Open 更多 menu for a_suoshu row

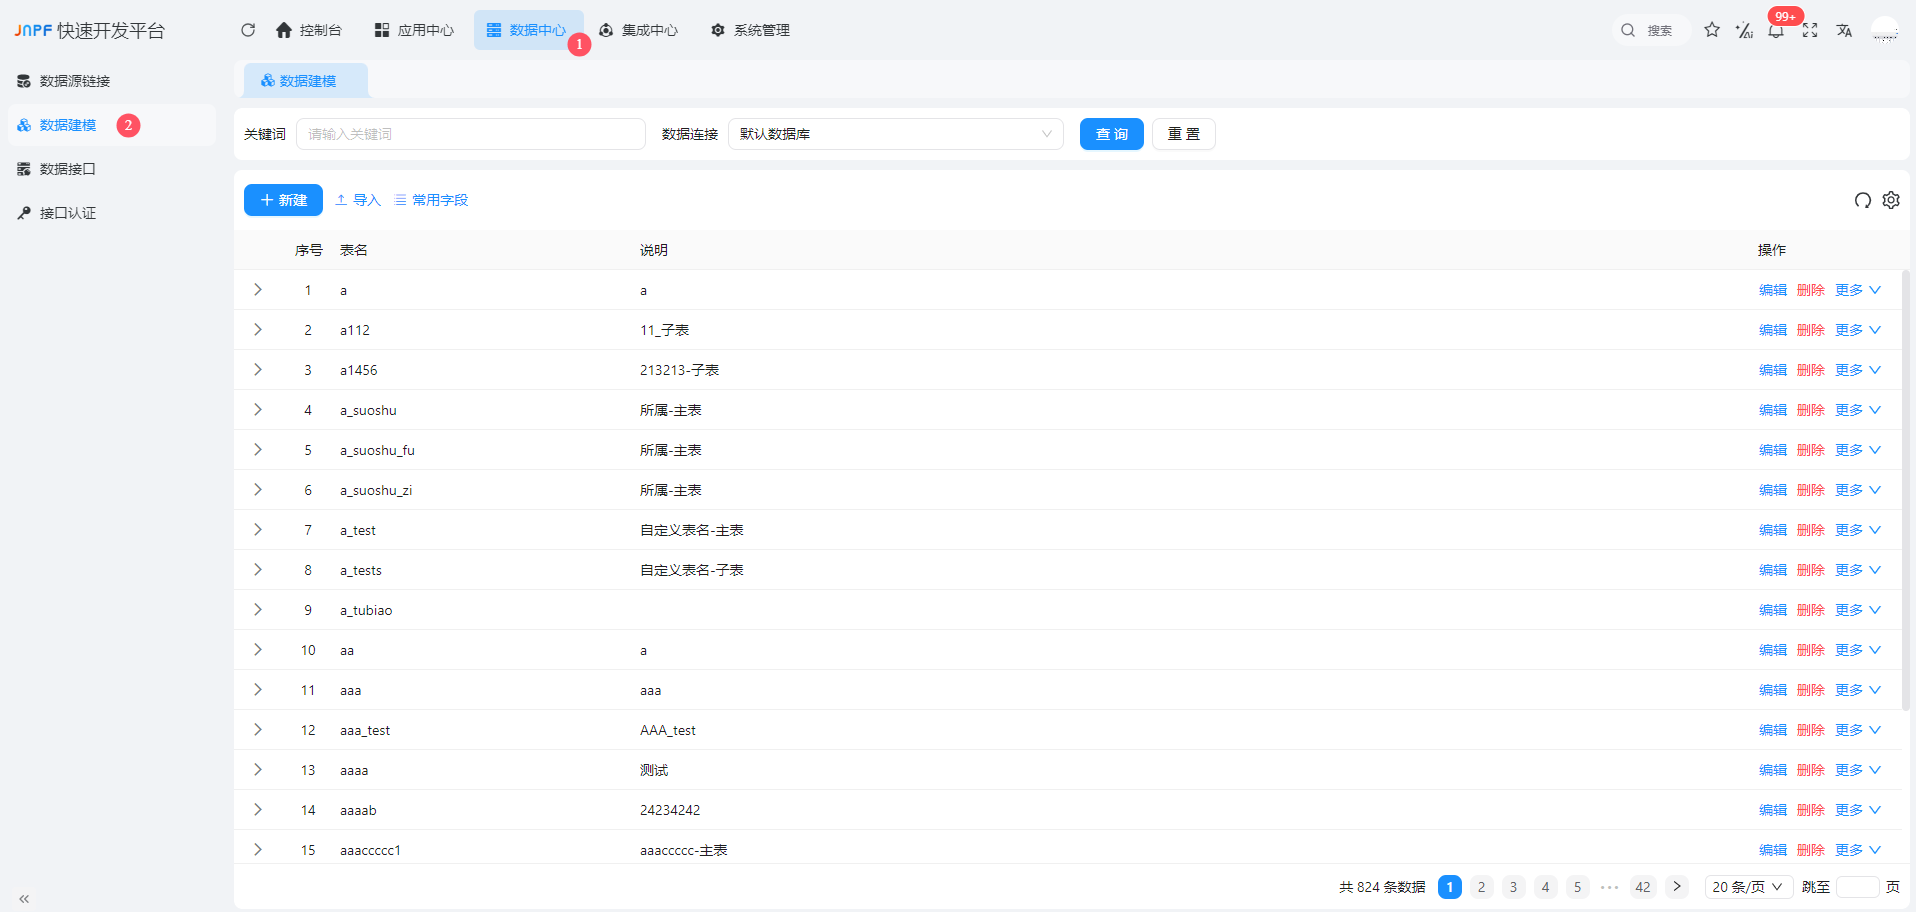(1857, 410)
